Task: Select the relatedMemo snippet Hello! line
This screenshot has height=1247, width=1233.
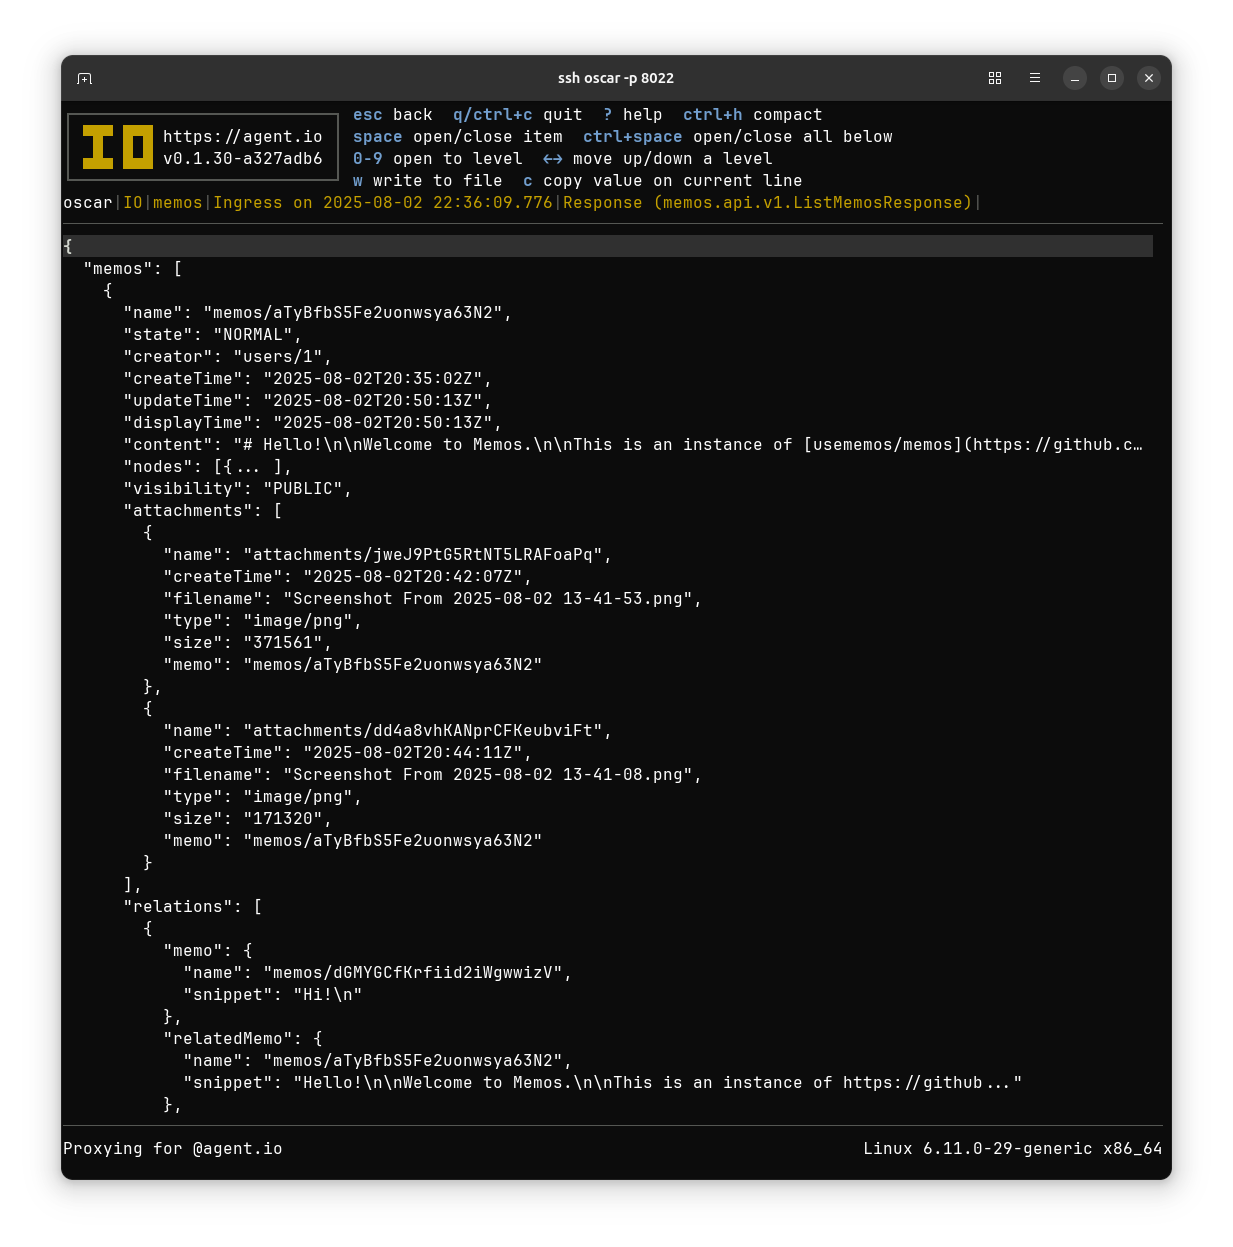Action: [x=603, y=1083]
